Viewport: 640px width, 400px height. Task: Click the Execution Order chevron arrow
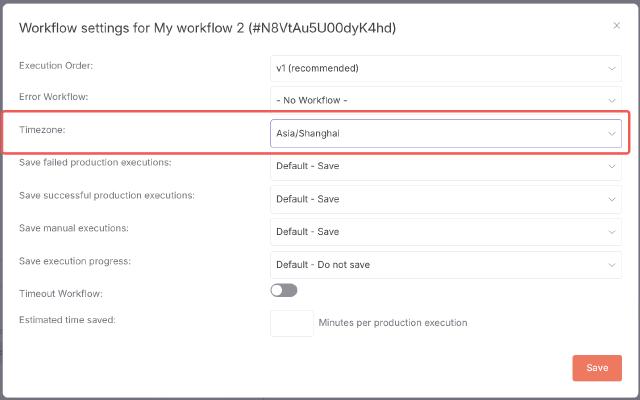(x=611, y=68)
